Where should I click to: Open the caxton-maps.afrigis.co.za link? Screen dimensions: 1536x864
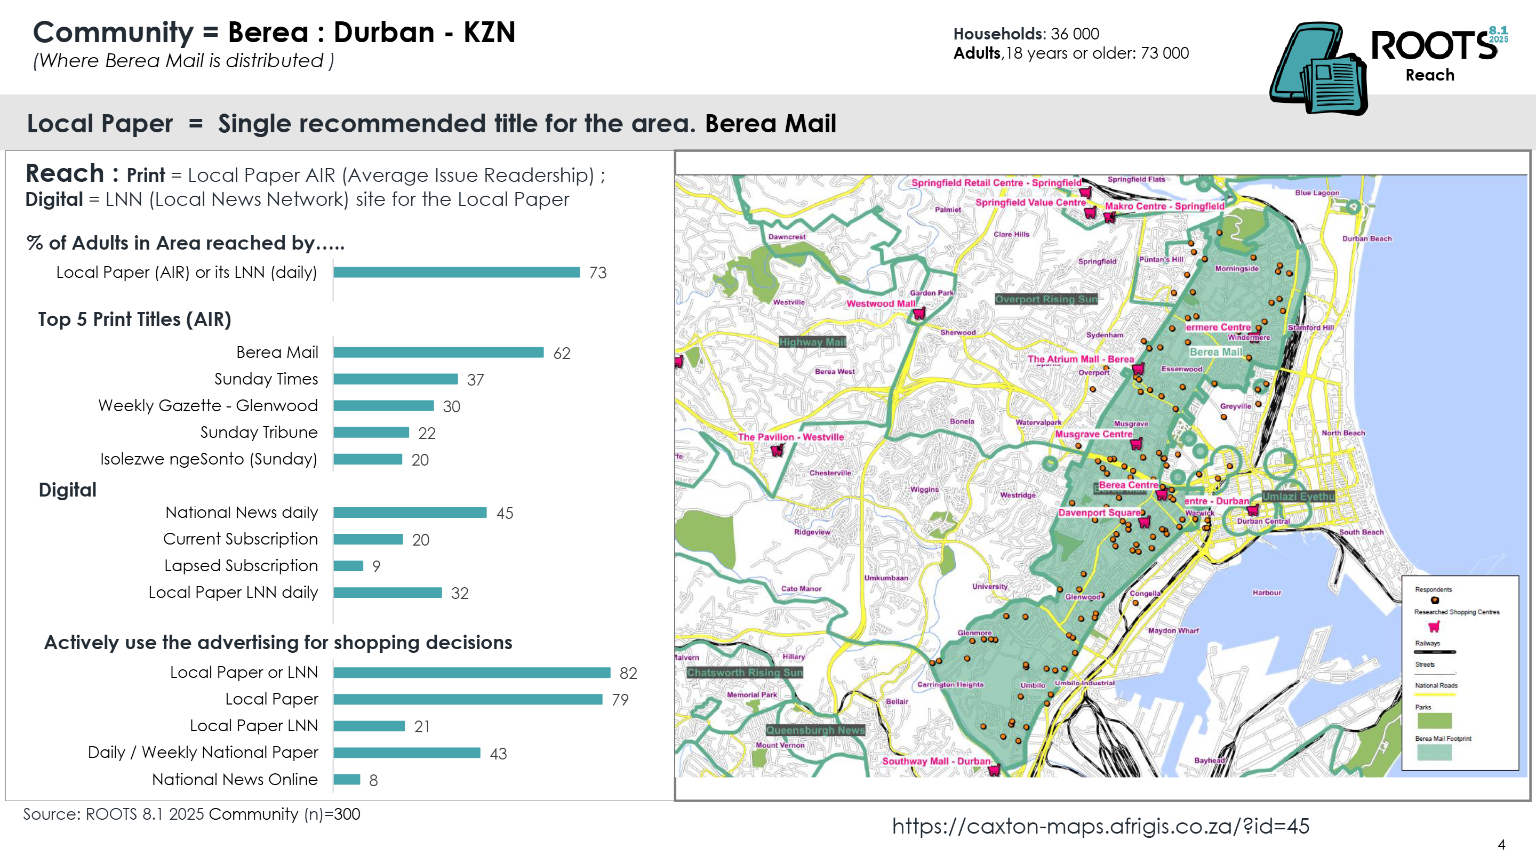(x=1100, y=826)
